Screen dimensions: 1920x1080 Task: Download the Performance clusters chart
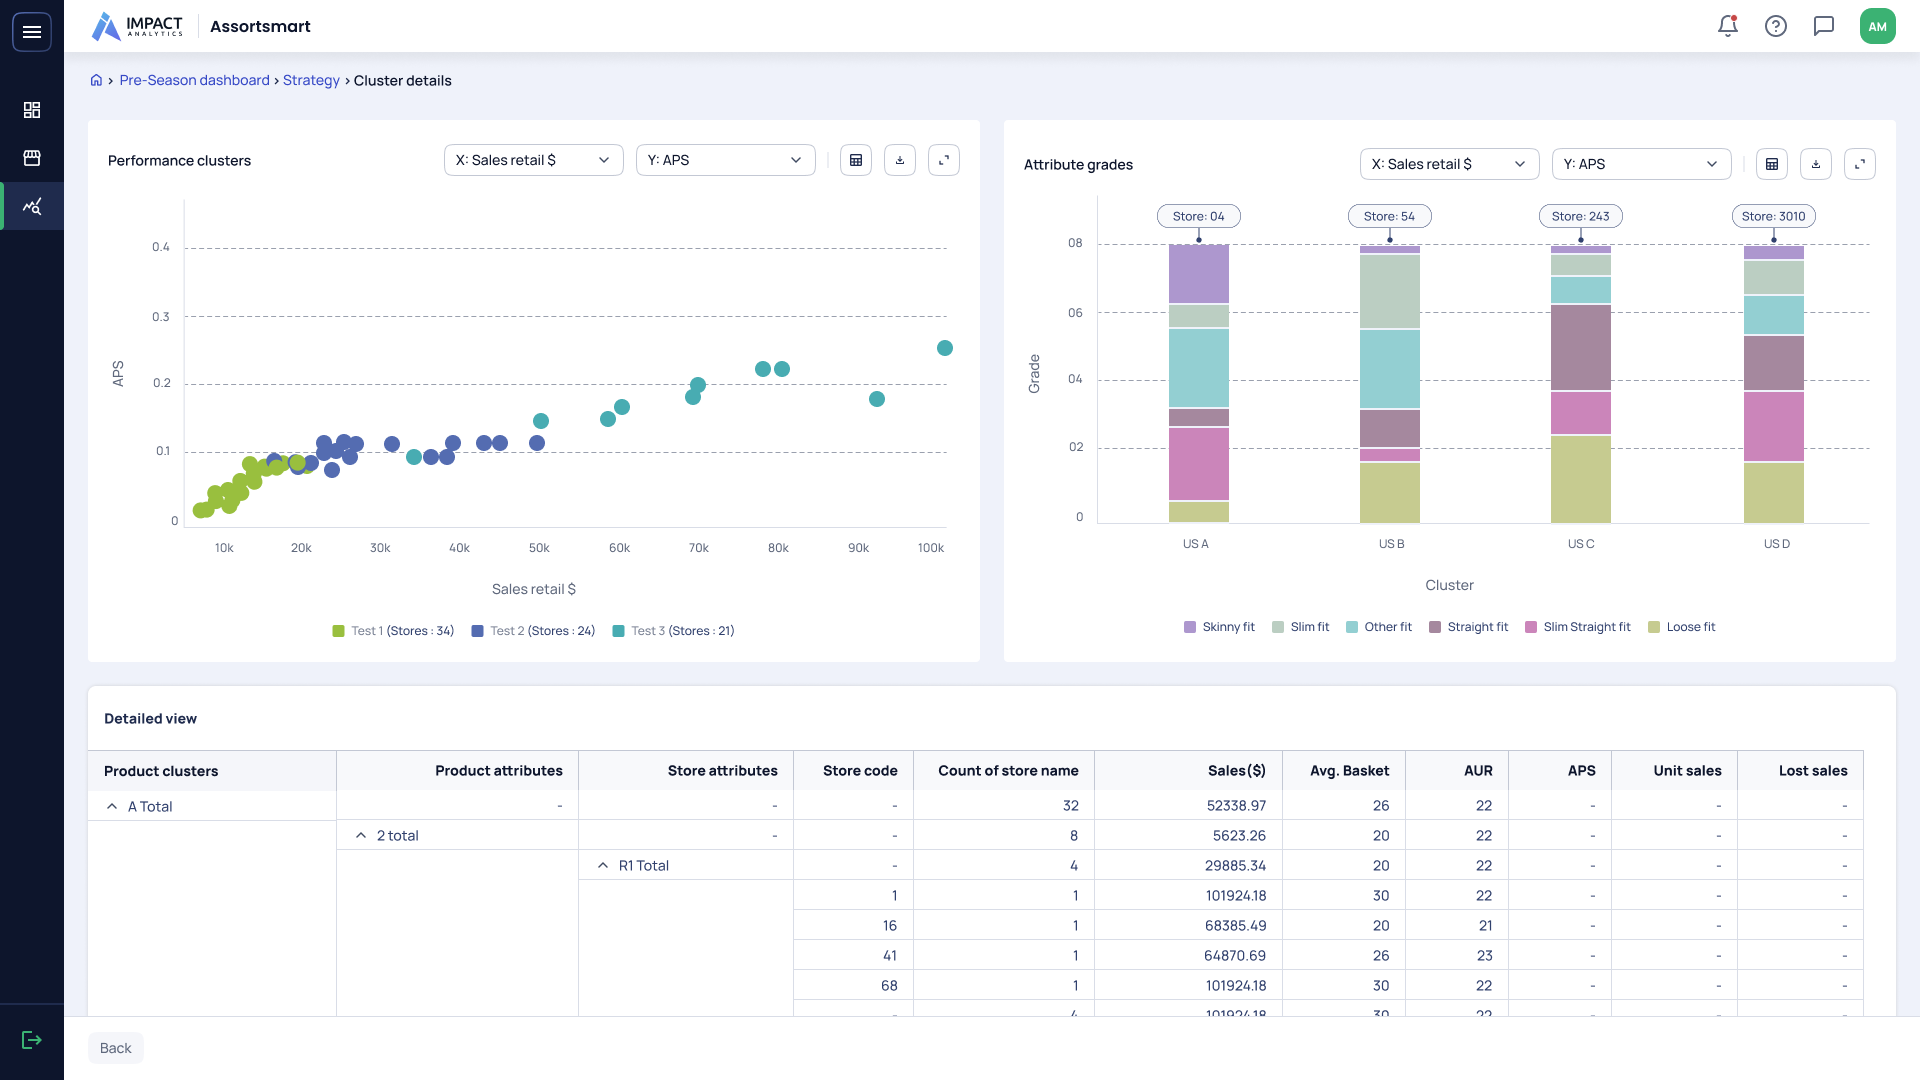(899, 160)
